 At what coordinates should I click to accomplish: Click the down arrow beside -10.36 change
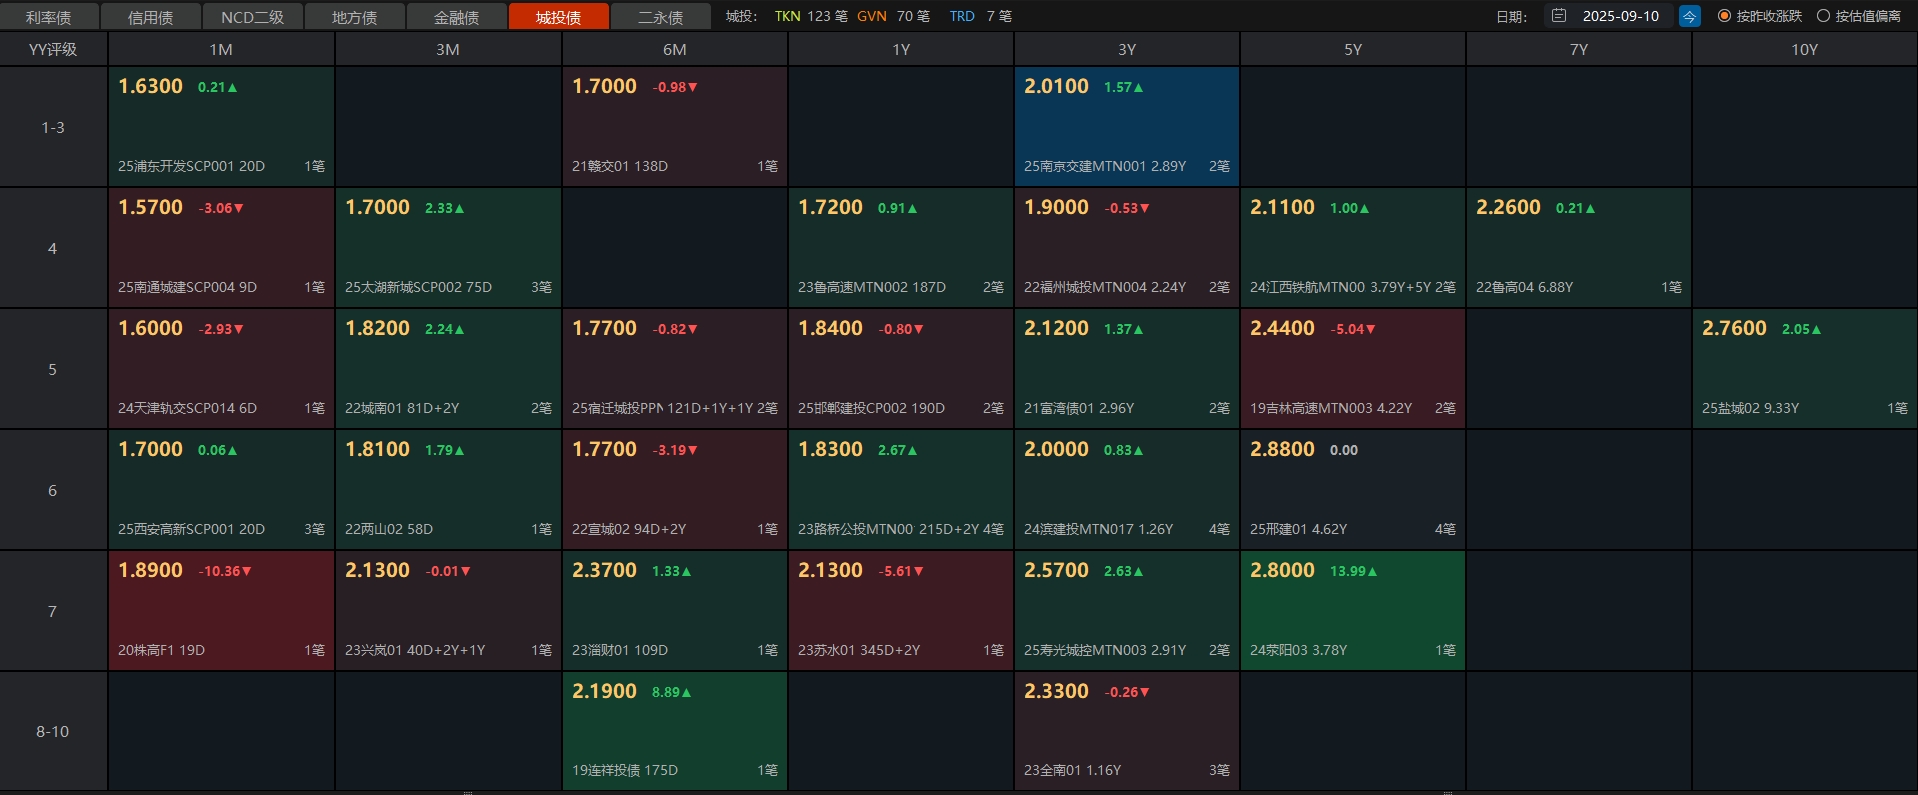coord(247,572)
